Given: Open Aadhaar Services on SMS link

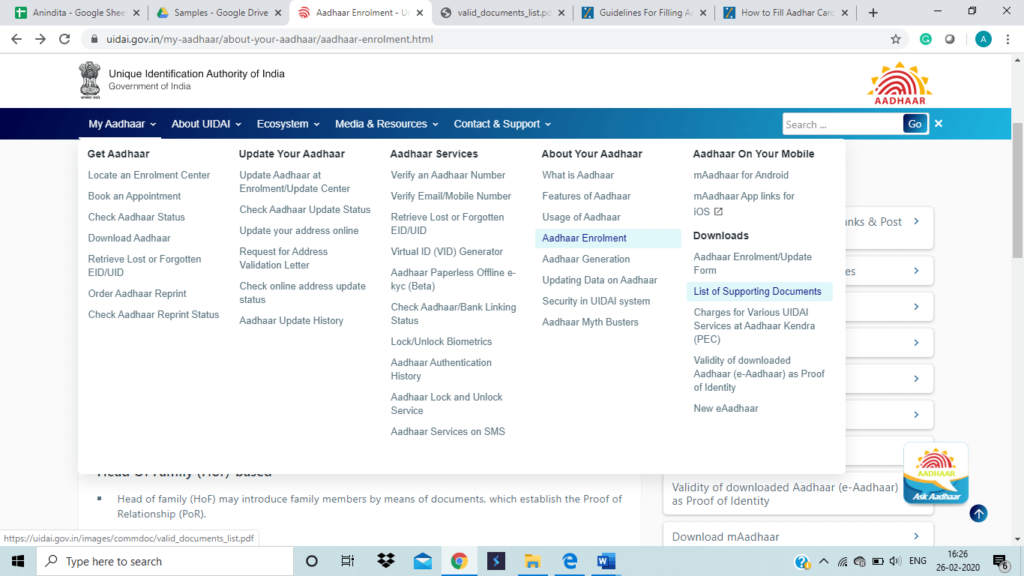Looking at the screenshot, I should pyautogui.click(x=448, y=432).
